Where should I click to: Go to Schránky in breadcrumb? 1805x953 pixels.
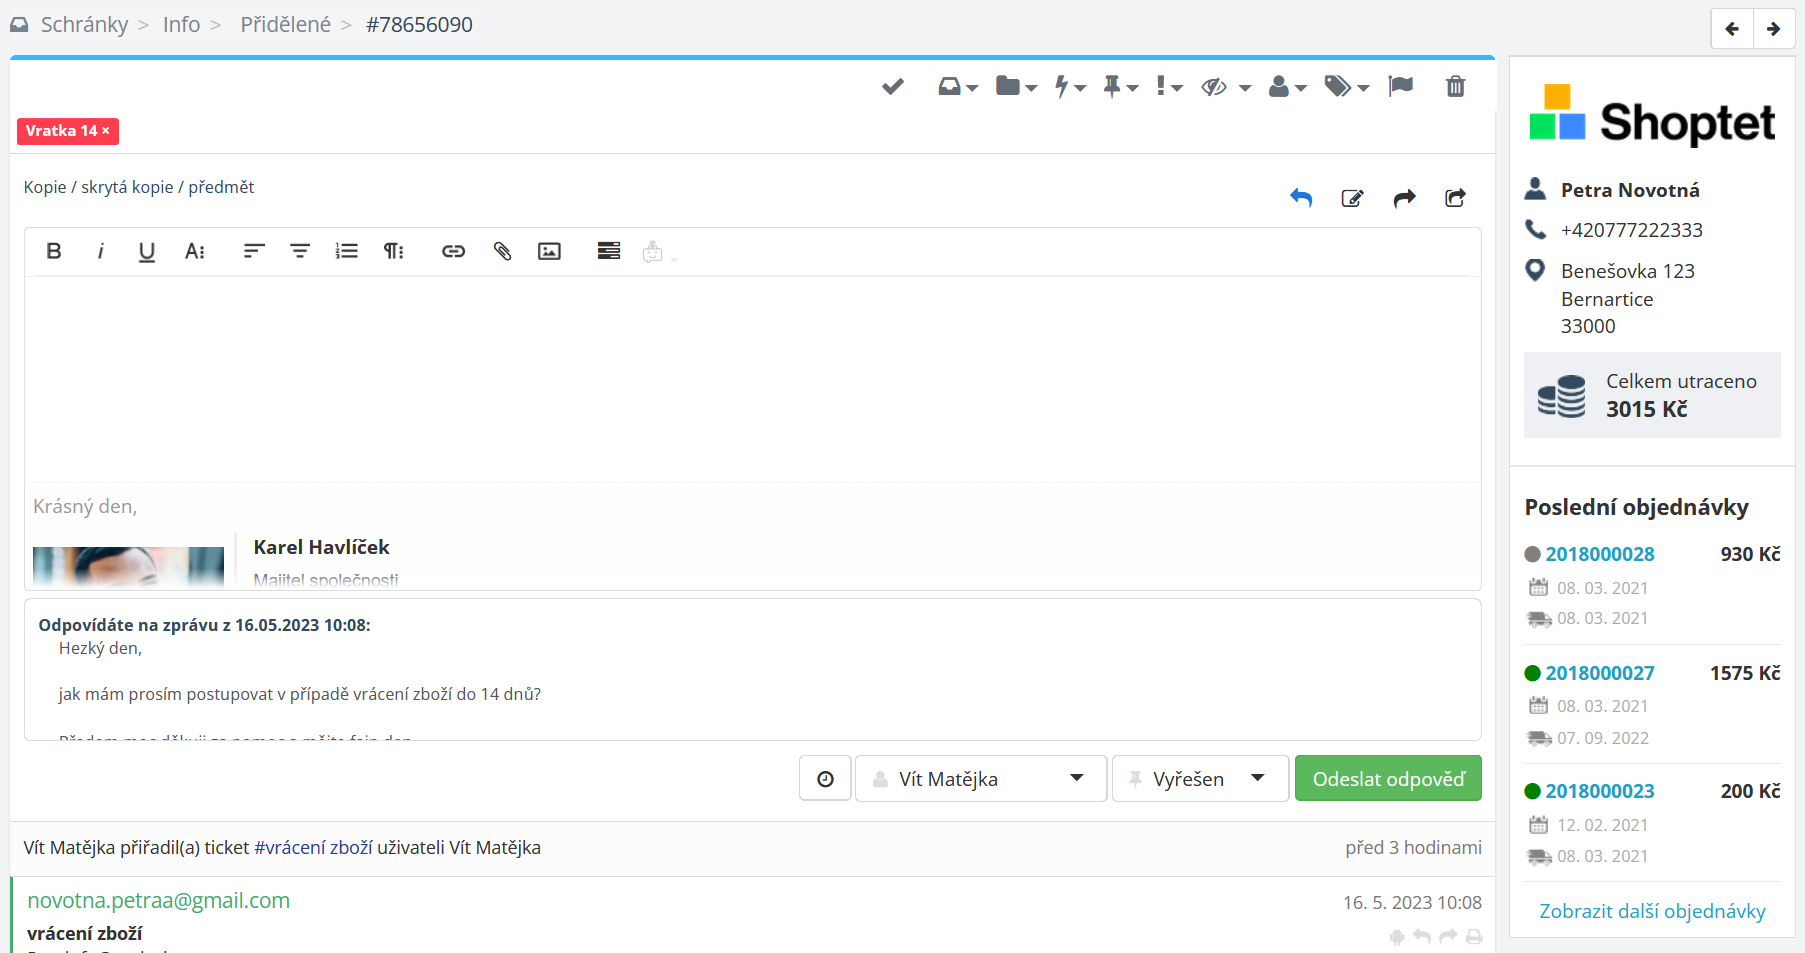[x=84, y=25]
